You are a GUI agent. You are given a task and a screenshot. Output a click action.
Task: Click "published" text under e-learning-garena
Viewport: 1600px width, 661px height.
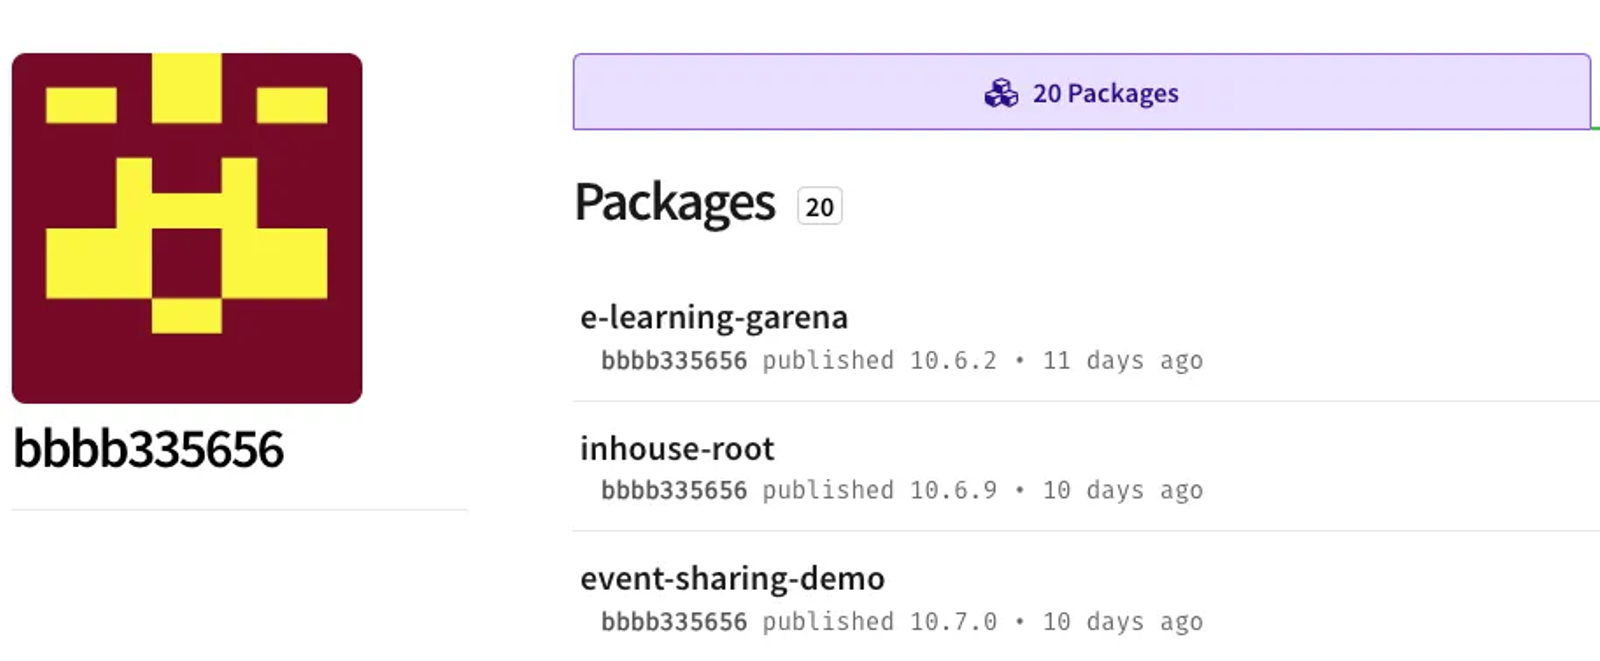click(x=828, y=361)
